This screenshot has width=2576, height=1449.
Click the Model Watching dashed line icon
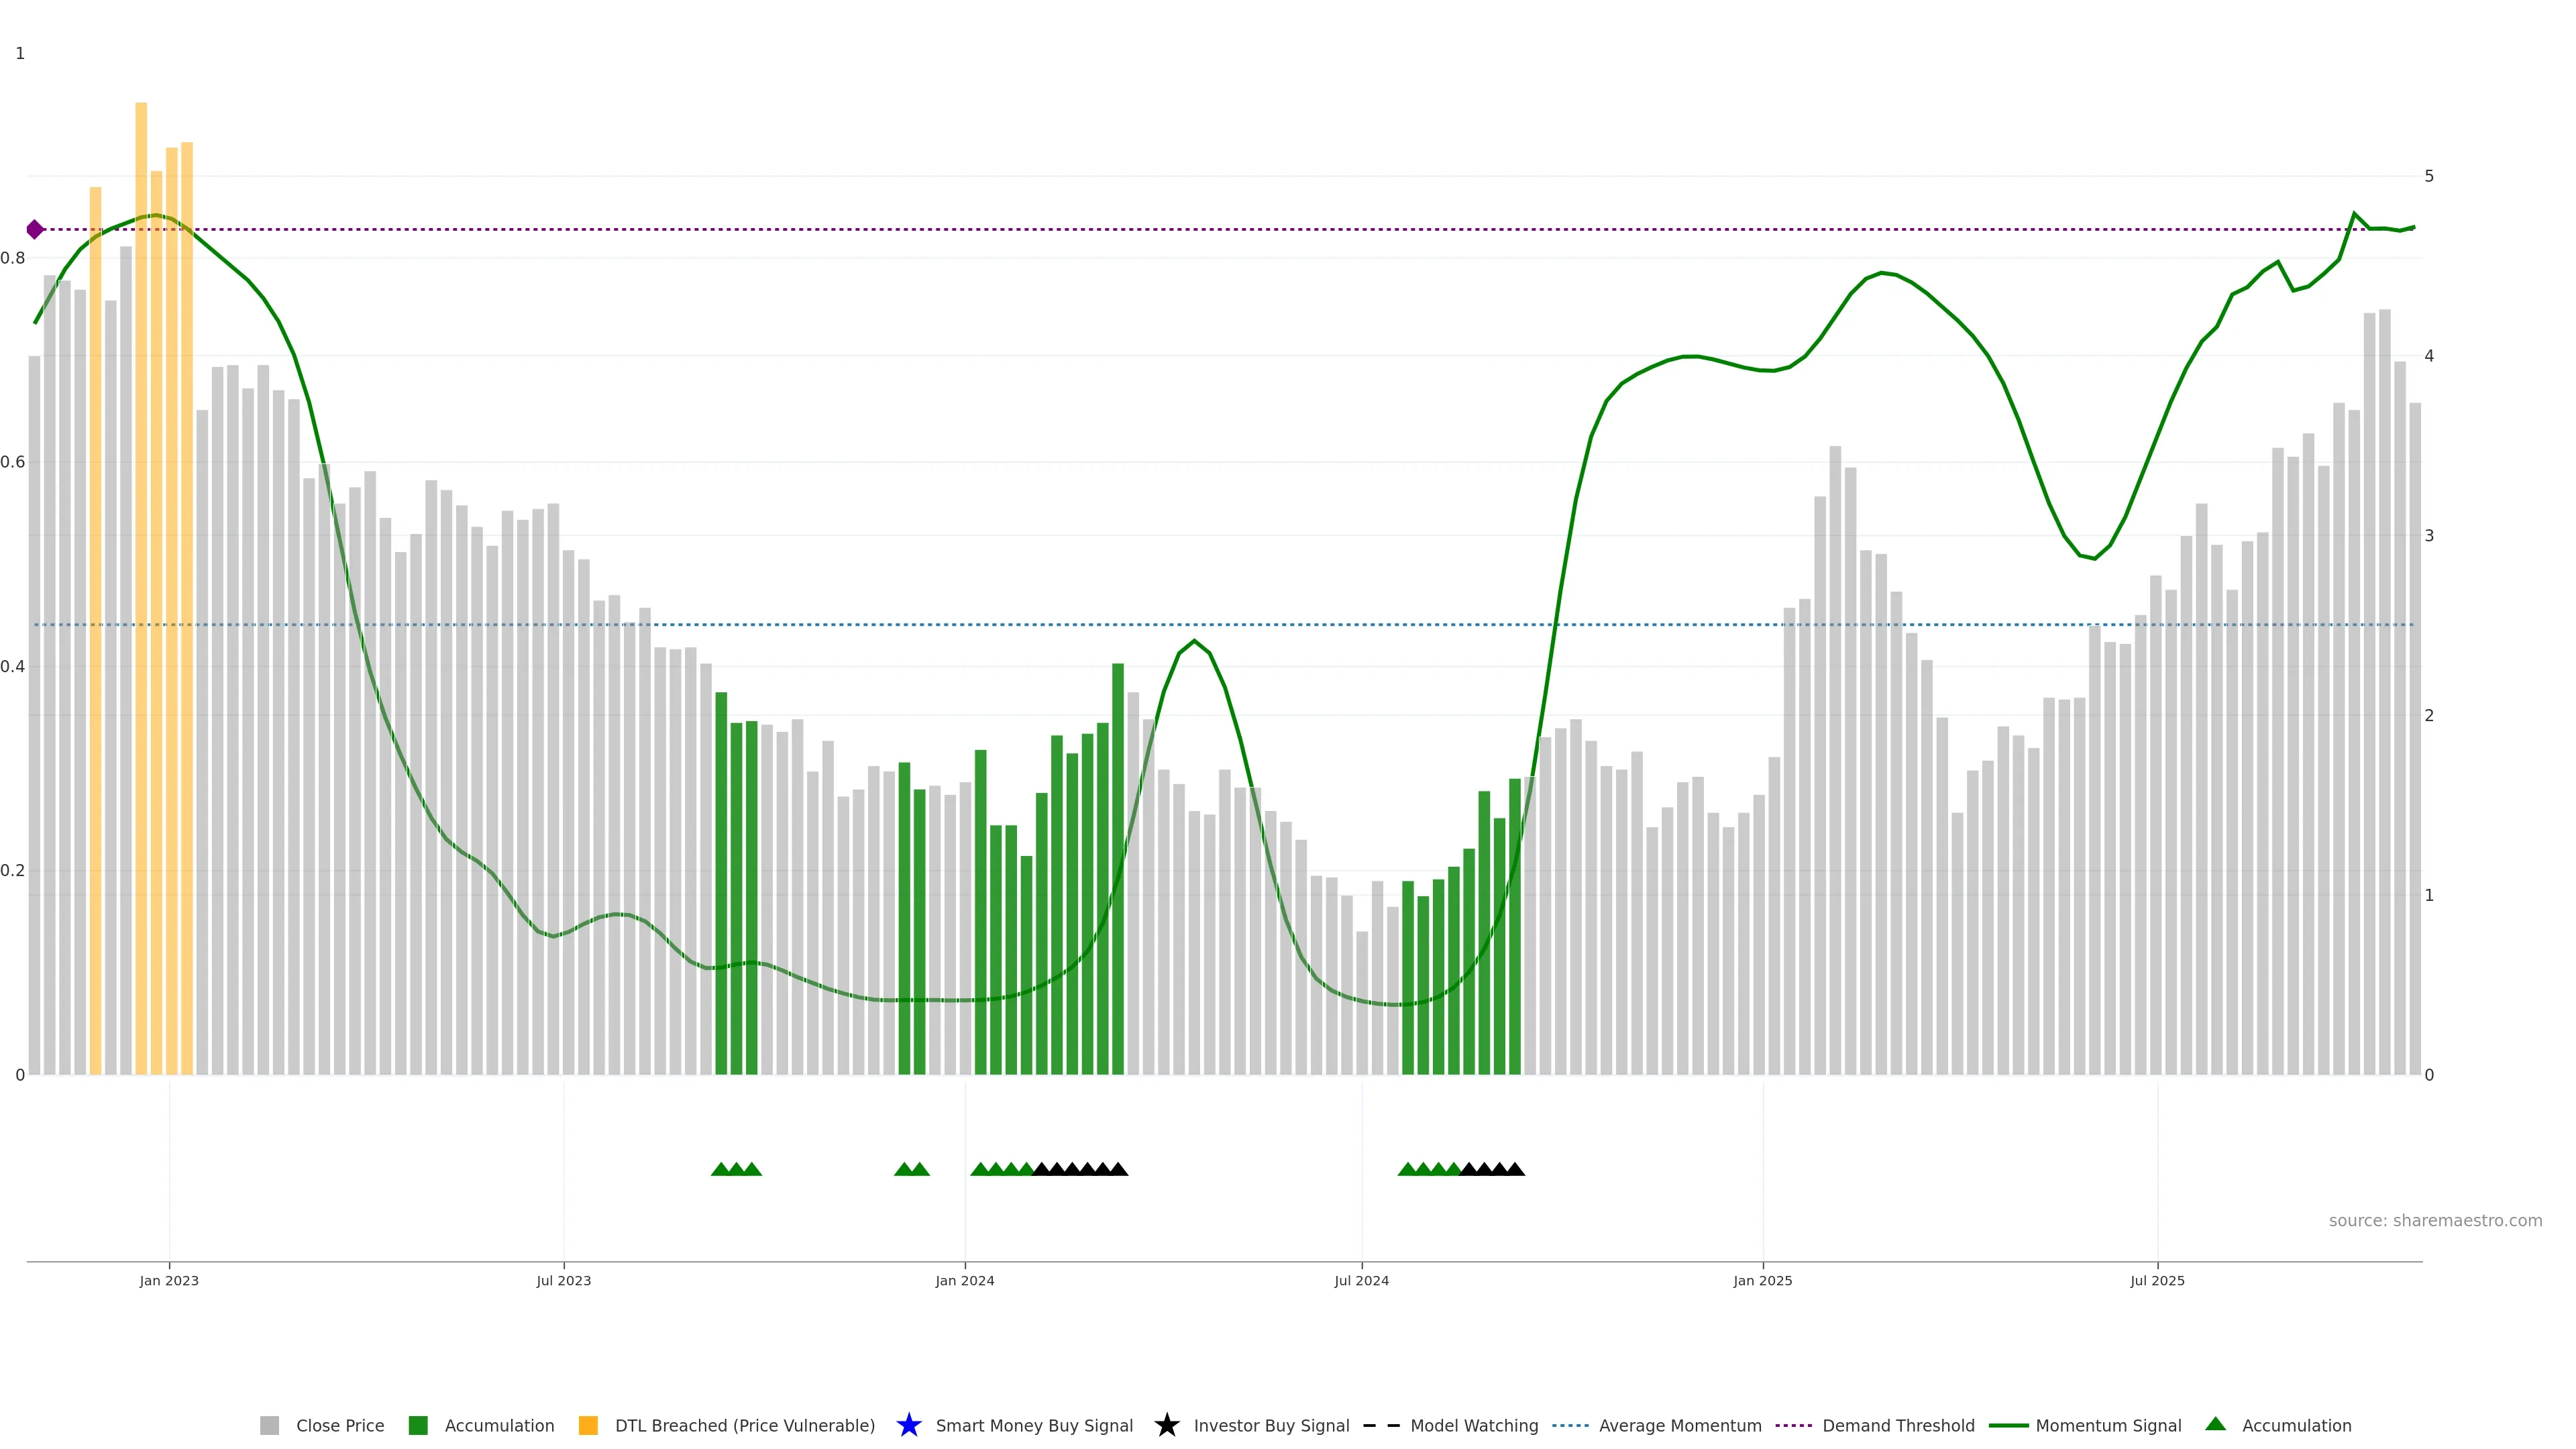point(1381,1426)
